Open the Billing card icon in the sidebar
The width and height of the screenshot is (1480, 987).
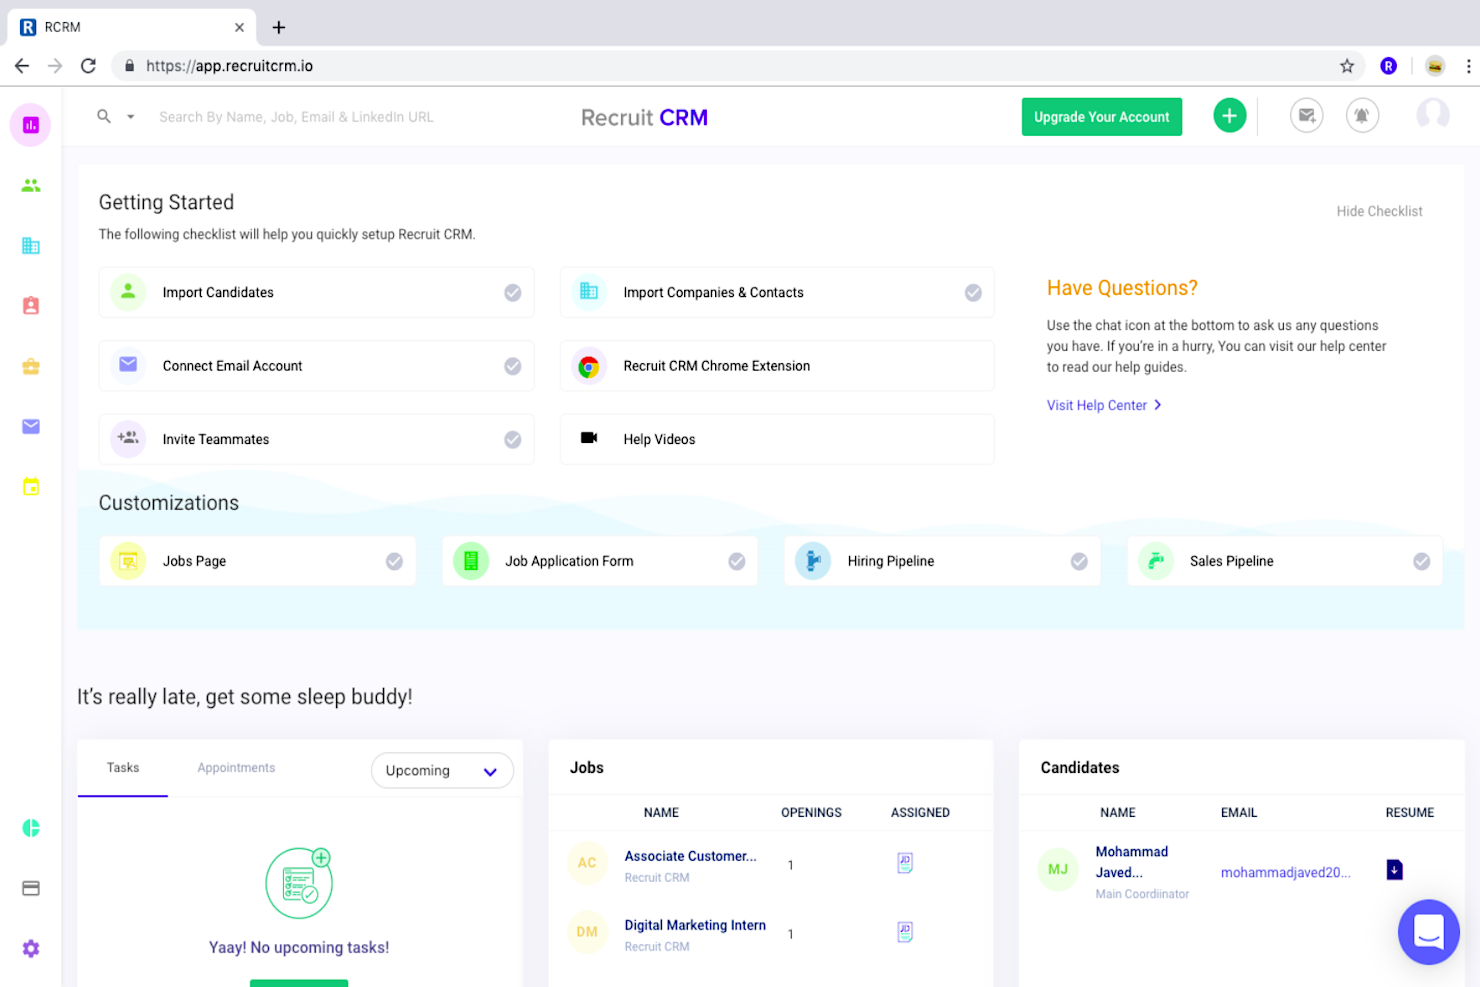31,888
